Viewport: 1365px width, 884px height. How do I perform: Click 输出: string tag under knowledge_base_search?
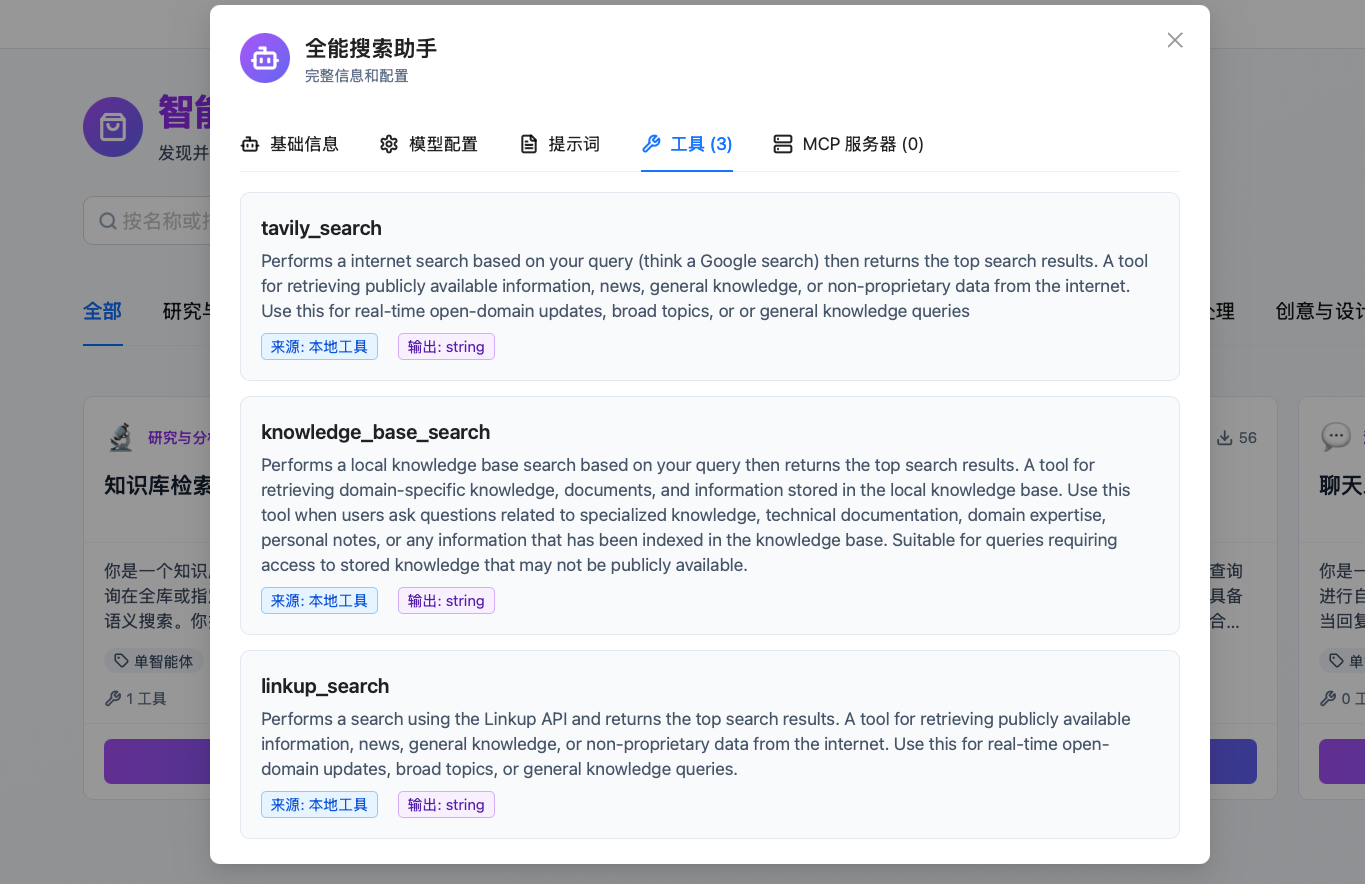point(446,601)
